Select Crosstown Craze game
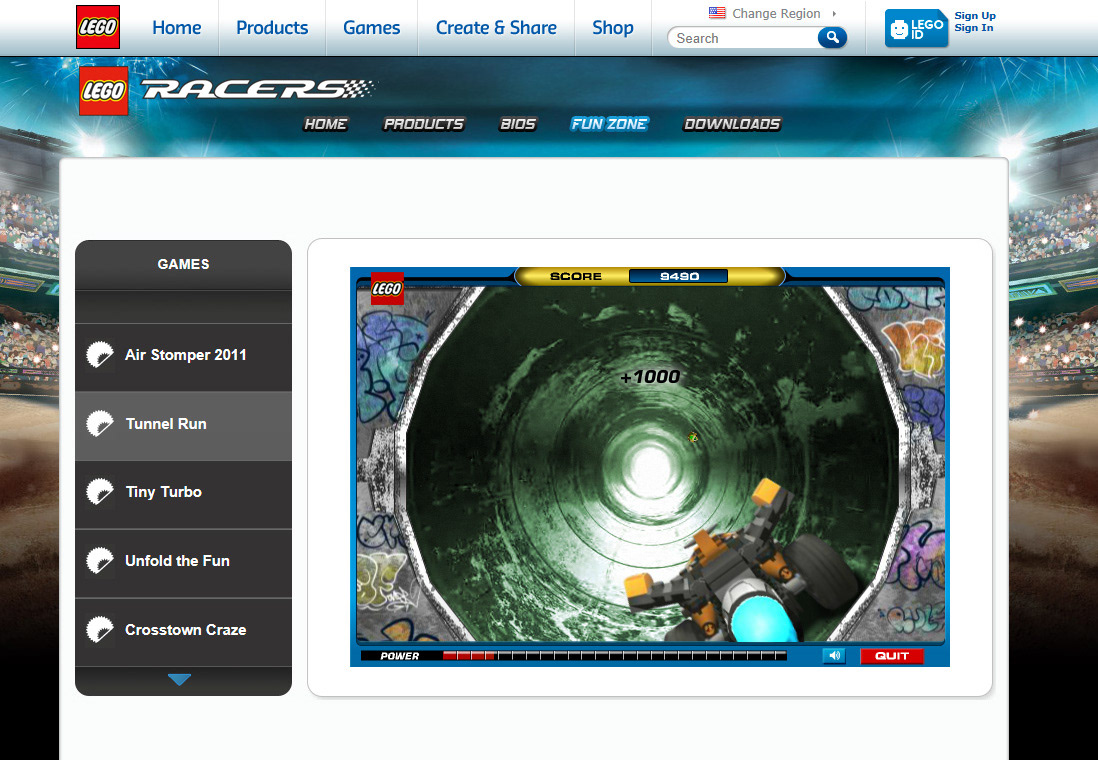The height and width of the screenshot is (760, 1098). pos(183,631)
